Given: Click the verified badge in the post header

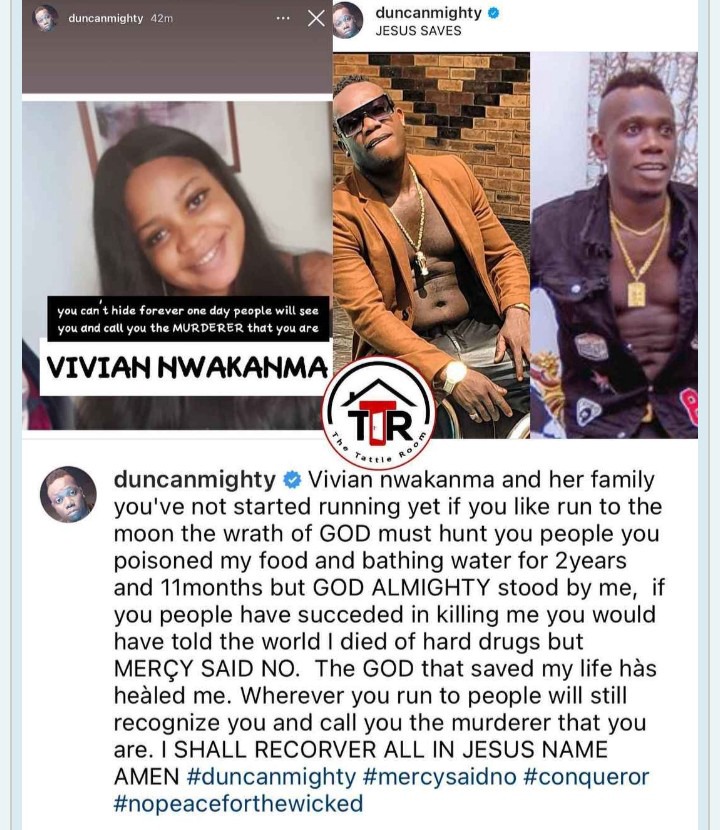Looking at the screenshot, I should pyautogui.click(x=493, y=13).
